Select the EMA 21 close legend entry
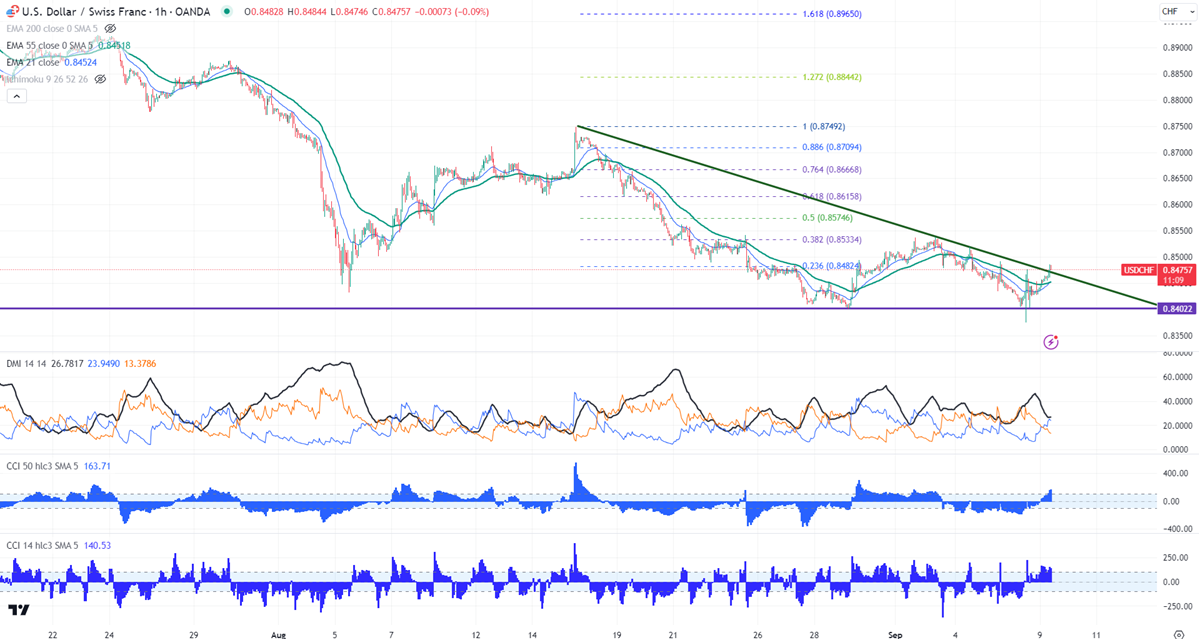The height and width of the screenshot is (639, 1199). coord(33,62)
